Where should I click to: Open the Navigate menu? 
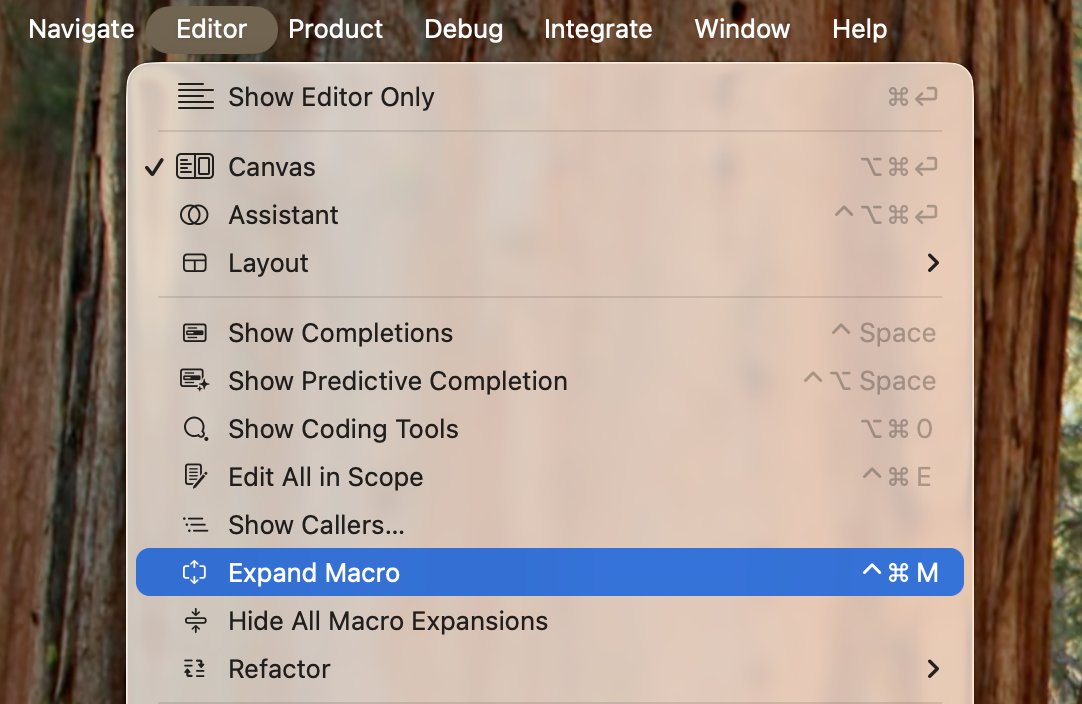81,29
